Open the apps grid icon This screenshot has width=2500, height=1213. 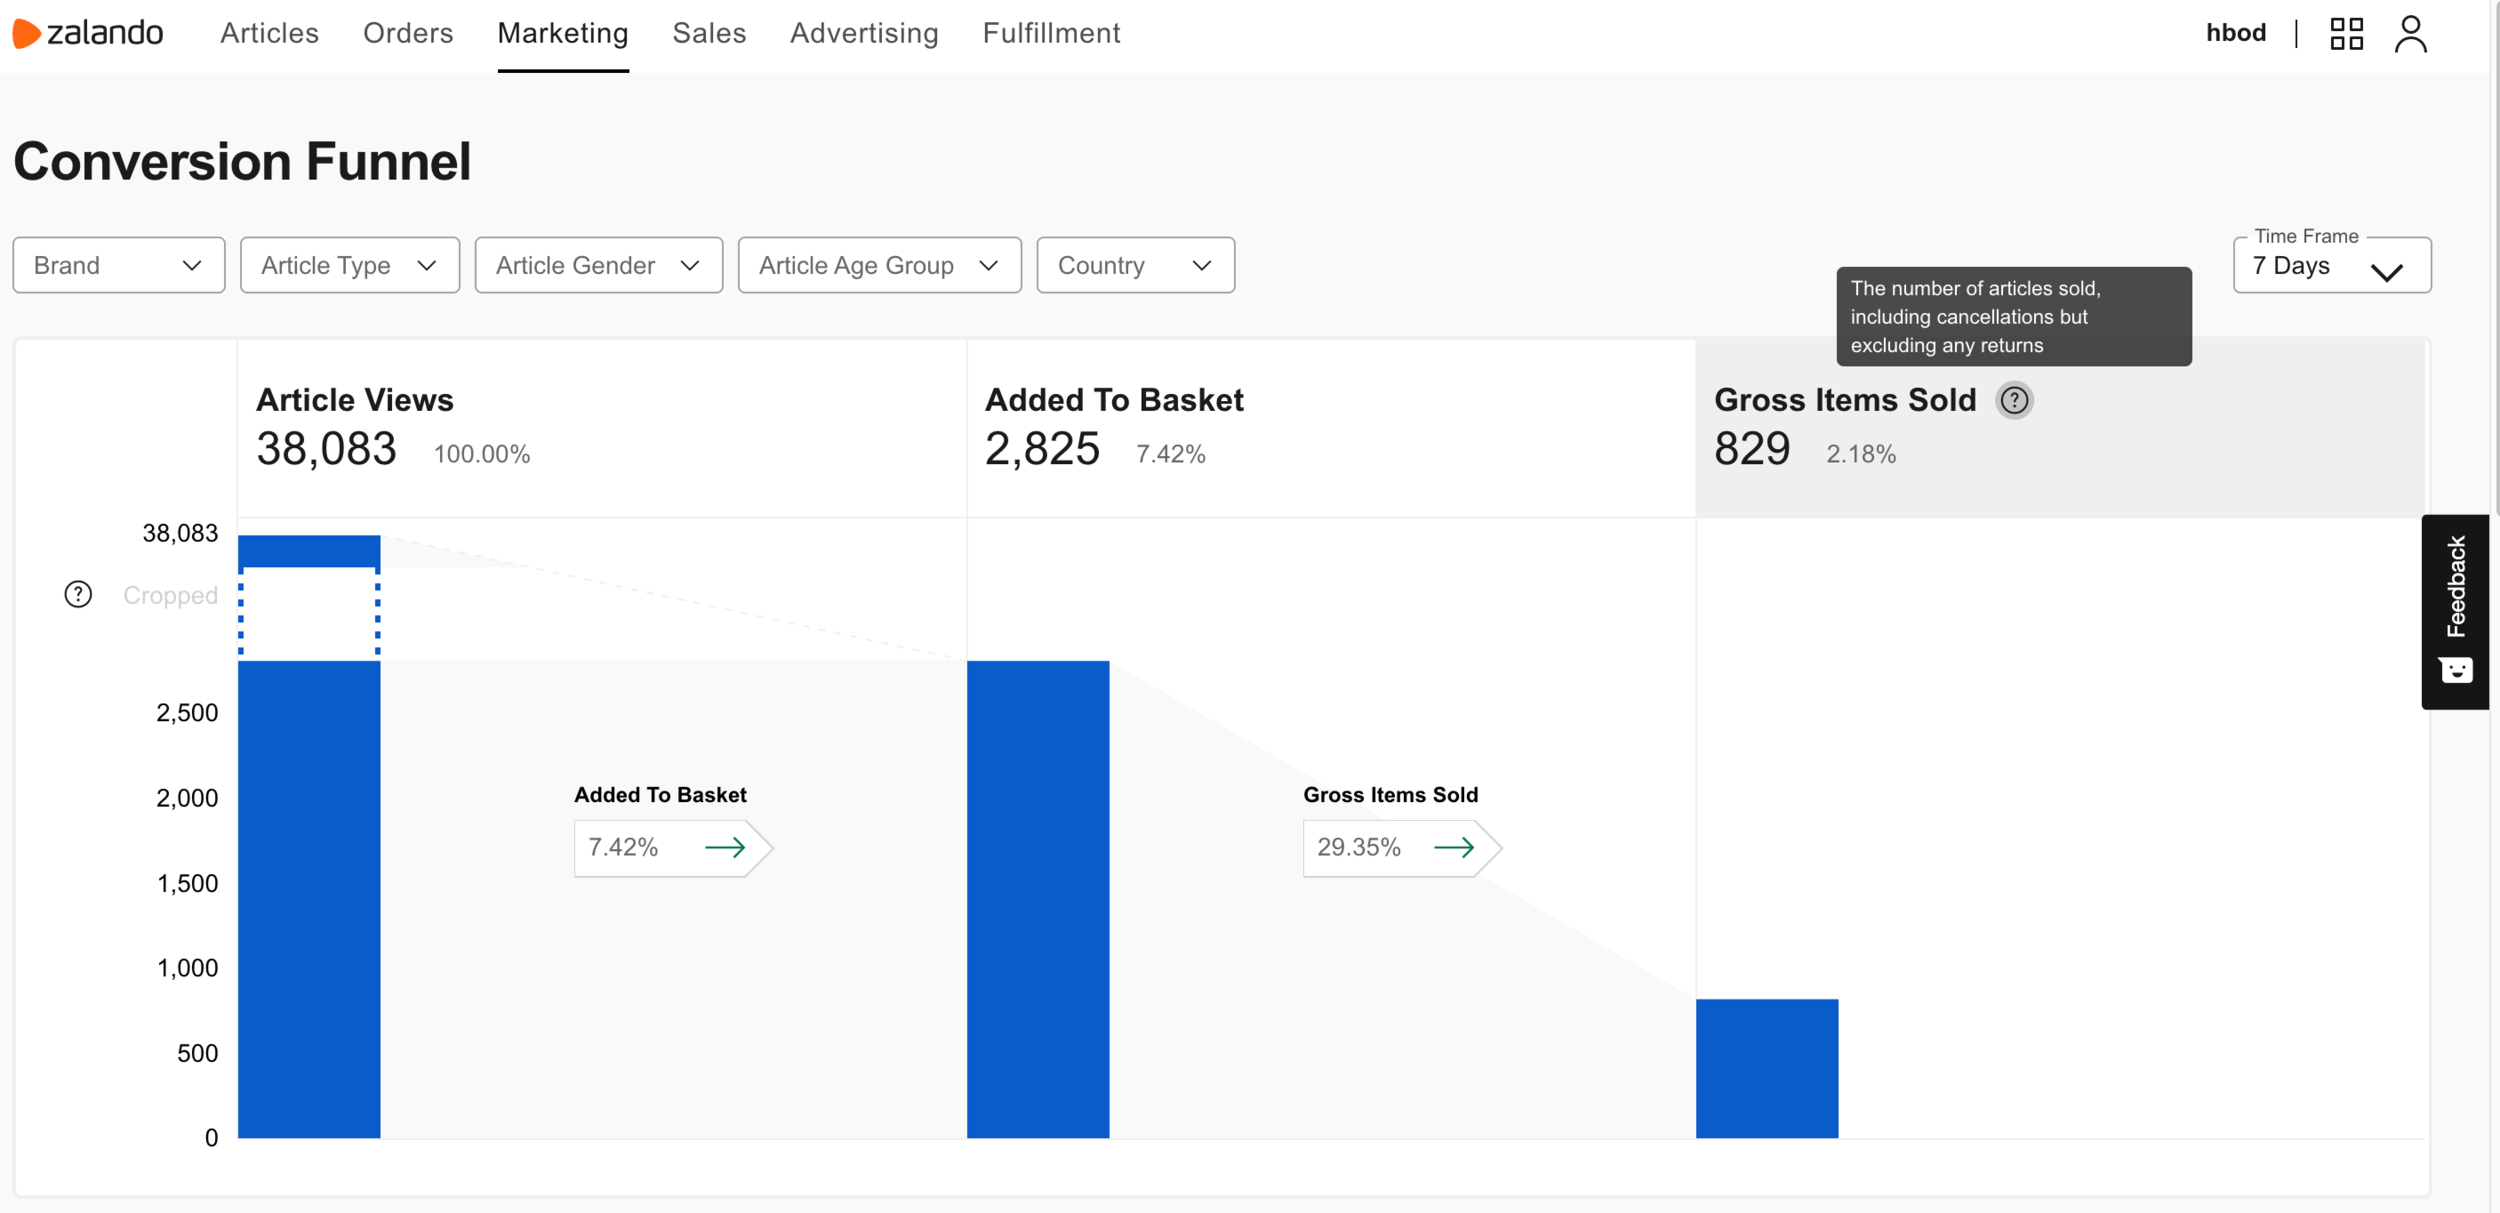coord(2346,33)
